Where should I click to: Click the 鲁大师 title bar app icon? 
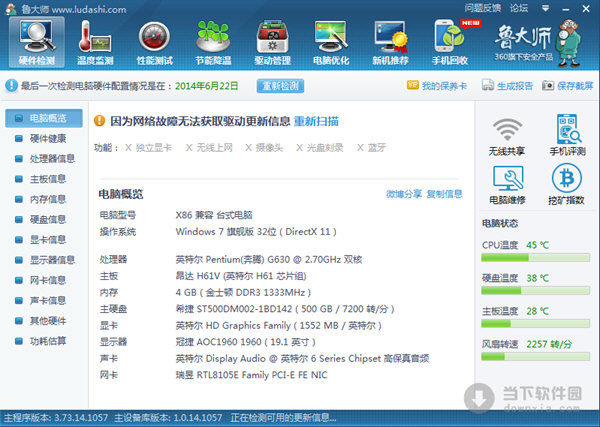point(10,8)
